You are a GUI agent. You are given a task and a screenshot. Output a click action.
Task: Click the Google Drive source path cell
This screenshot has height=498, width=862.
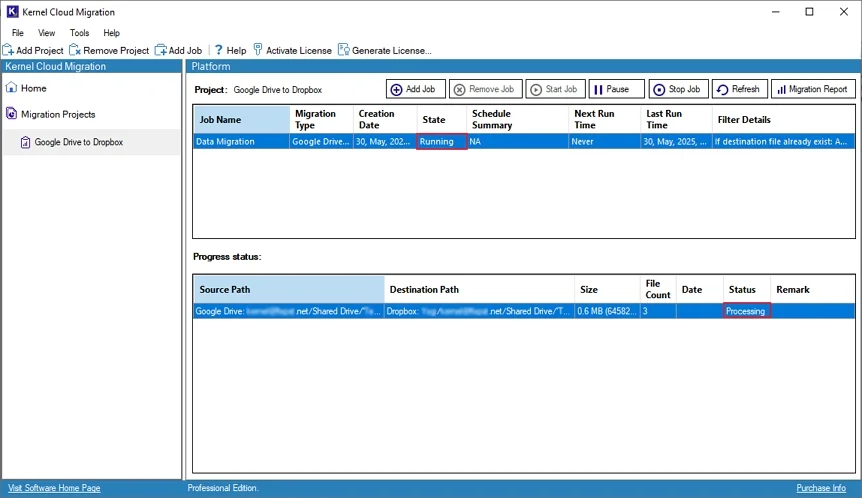click(289, 311)
